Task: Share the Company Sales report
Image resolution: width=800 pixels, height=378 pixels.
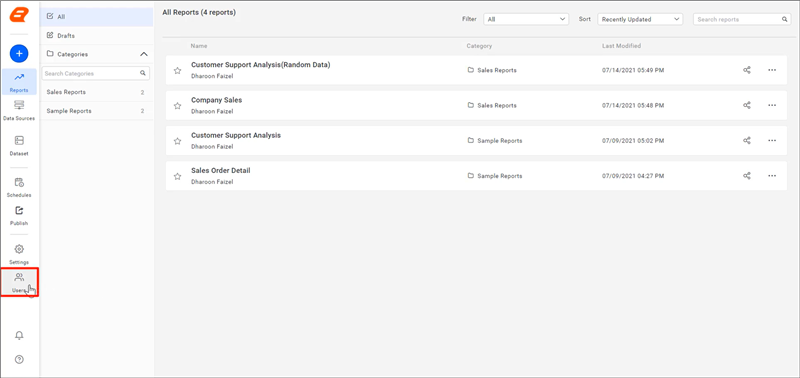Action: (x=747, y=106)
